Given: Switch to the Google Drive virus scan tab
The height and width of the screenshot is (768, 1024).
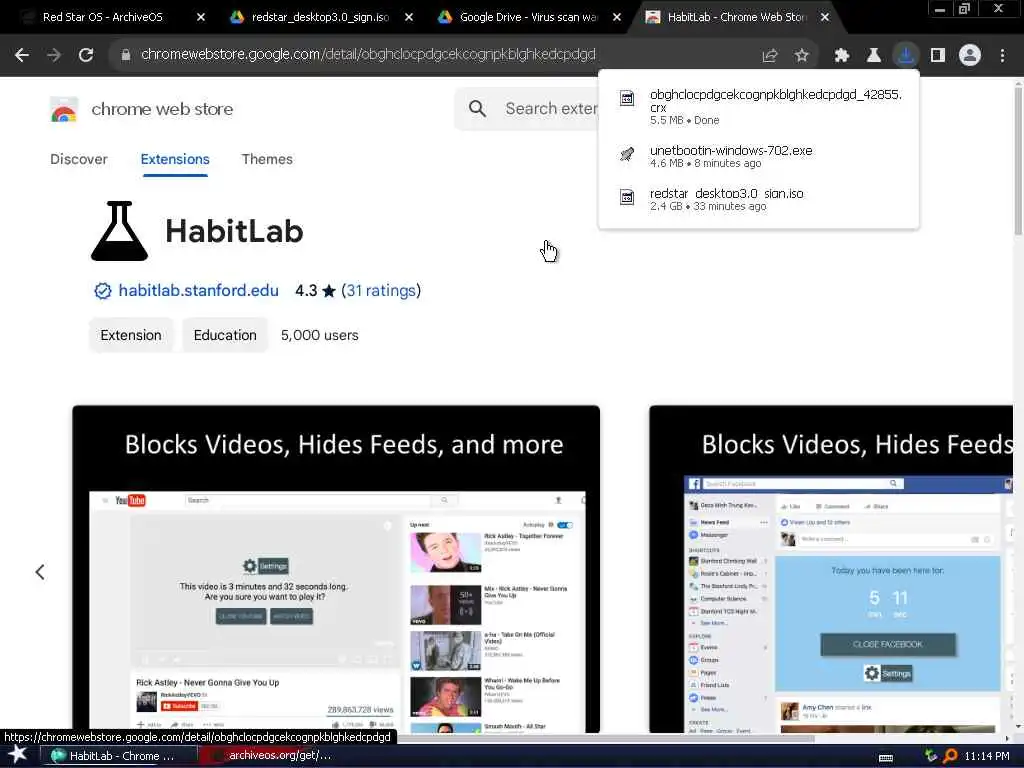Looking at the screenshot, I should coord(528,17).
